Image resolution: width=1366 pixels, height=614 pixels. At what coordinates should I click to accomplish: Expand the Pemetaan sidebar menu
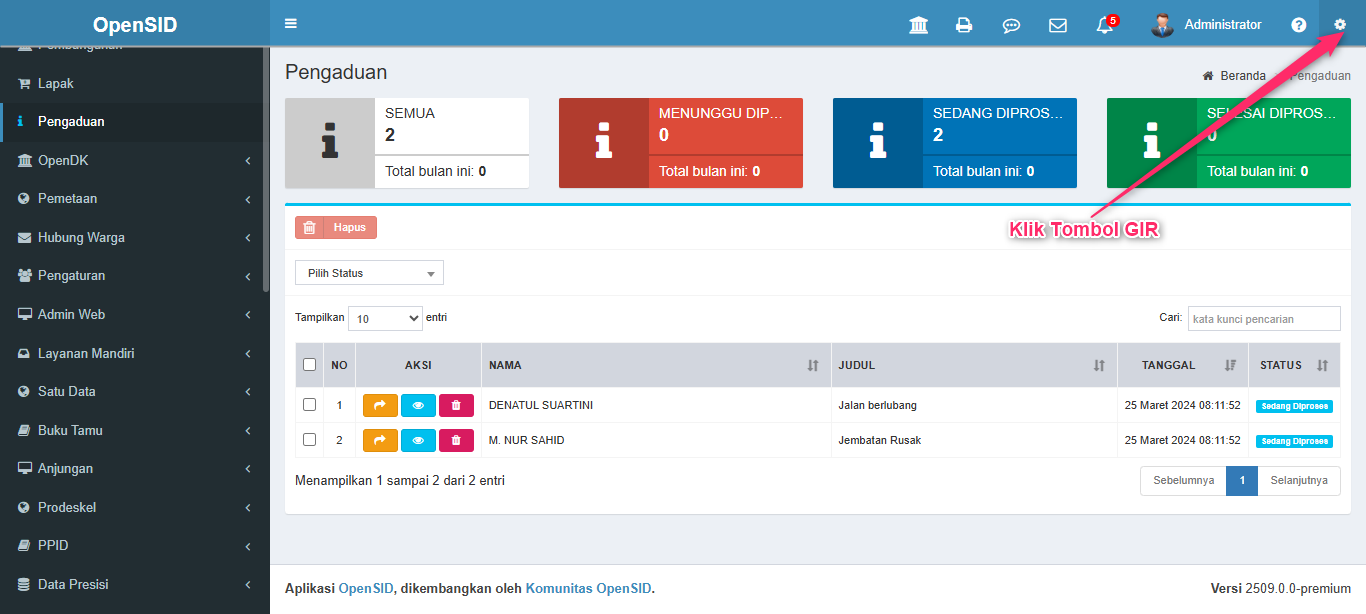coord(134,199)
